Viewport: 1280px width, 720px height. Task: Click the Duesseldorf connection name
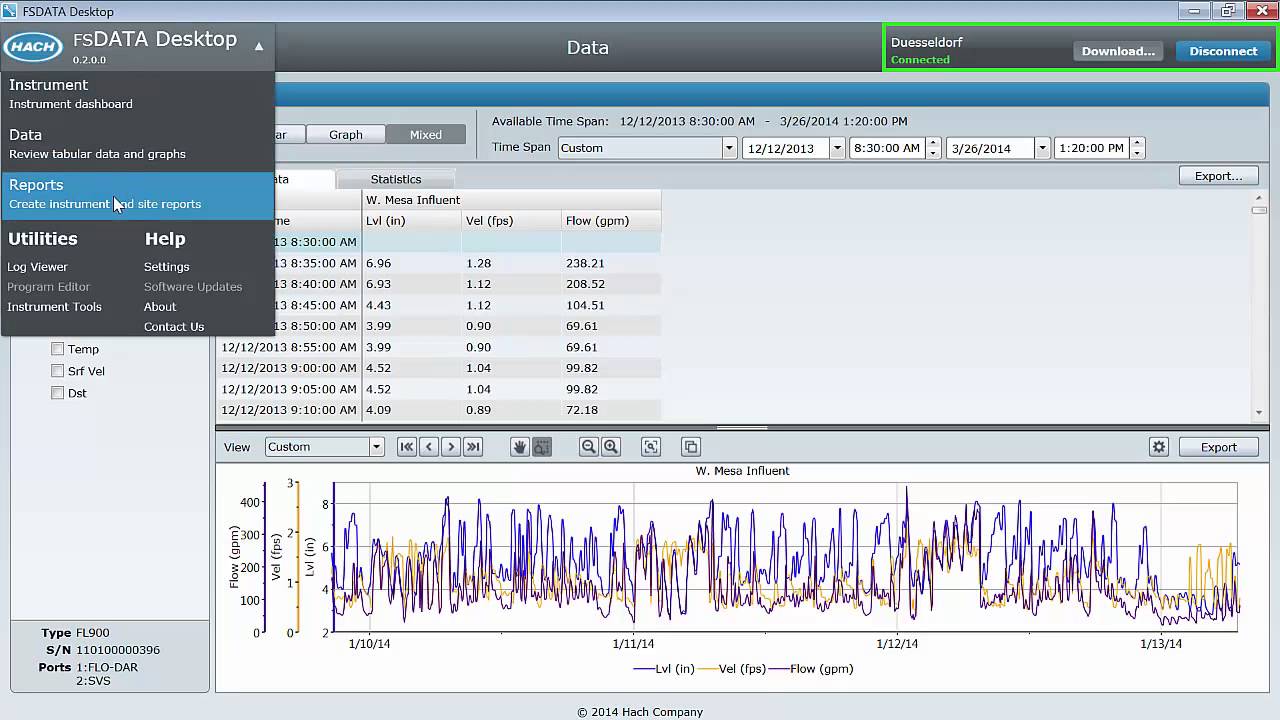(x=926, y=43)
